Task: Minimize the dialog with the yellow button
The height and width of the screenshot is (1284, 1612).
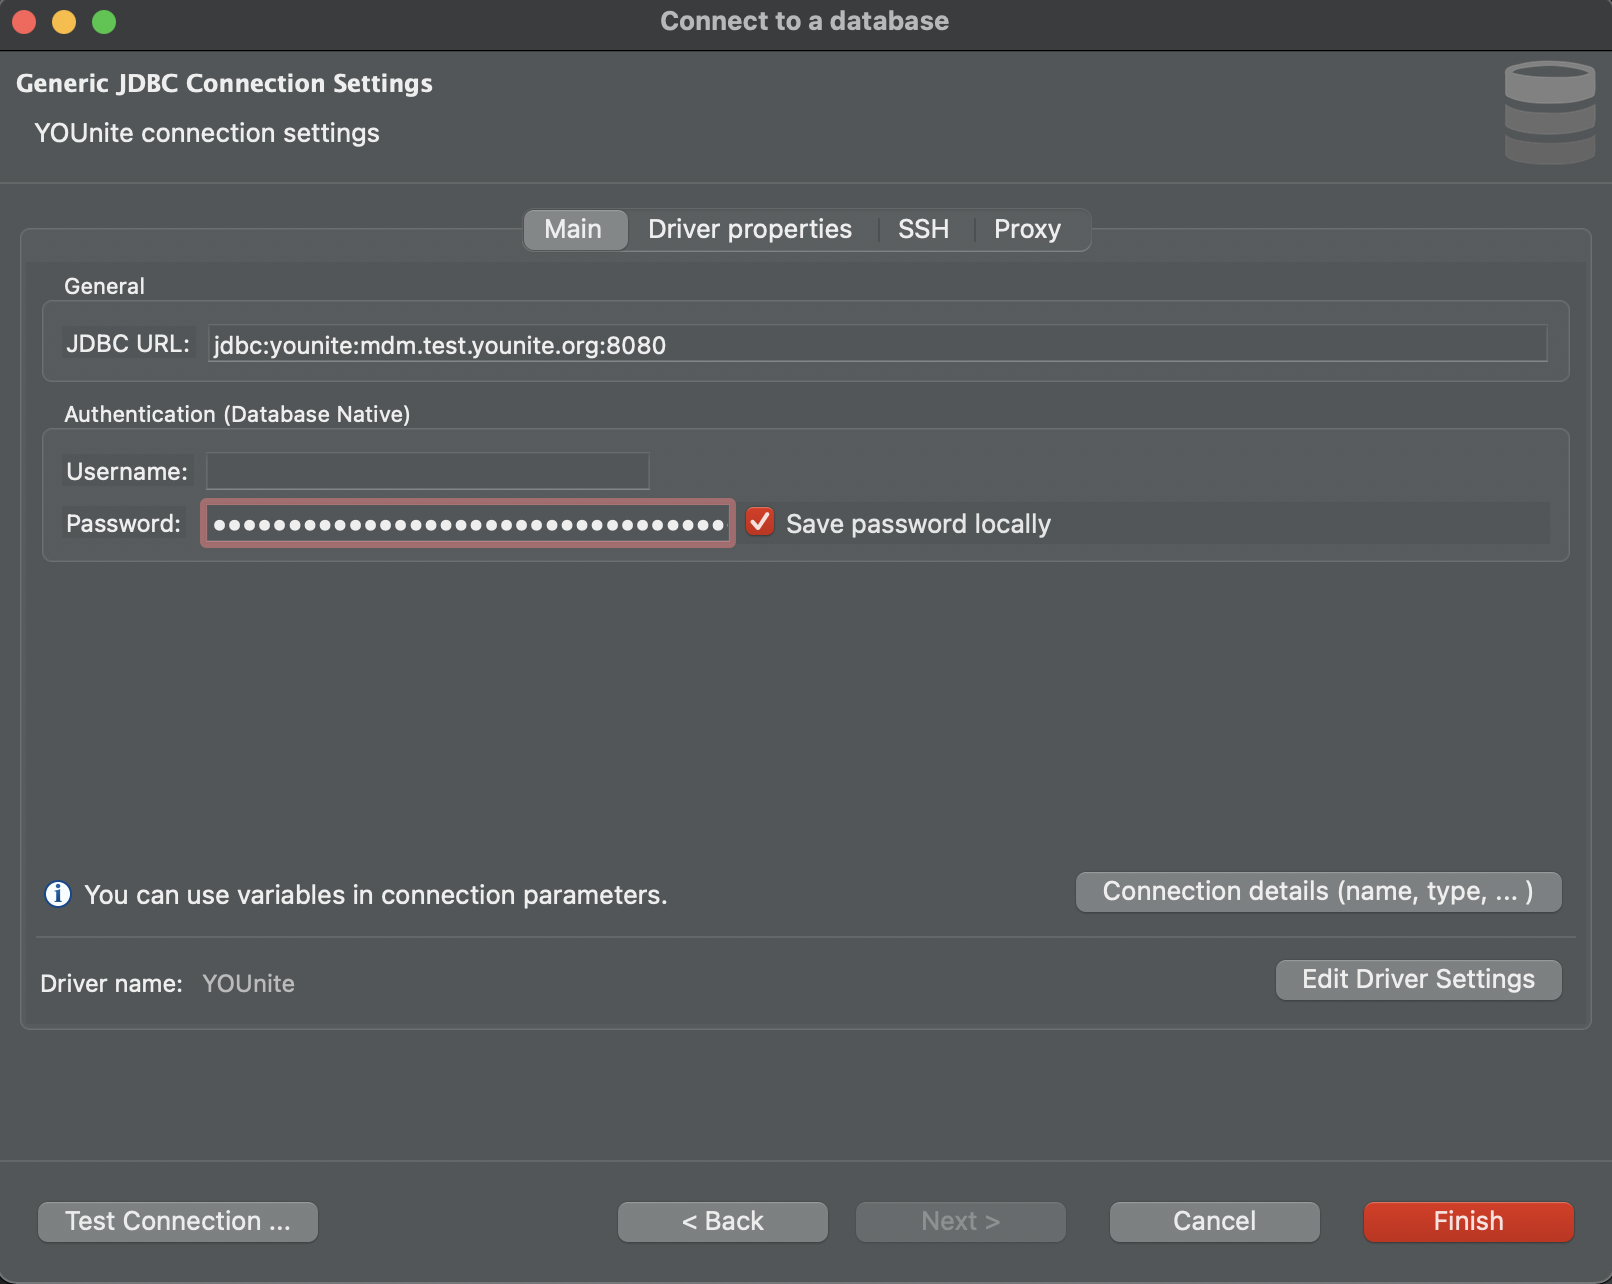Action: pos(64,22)
